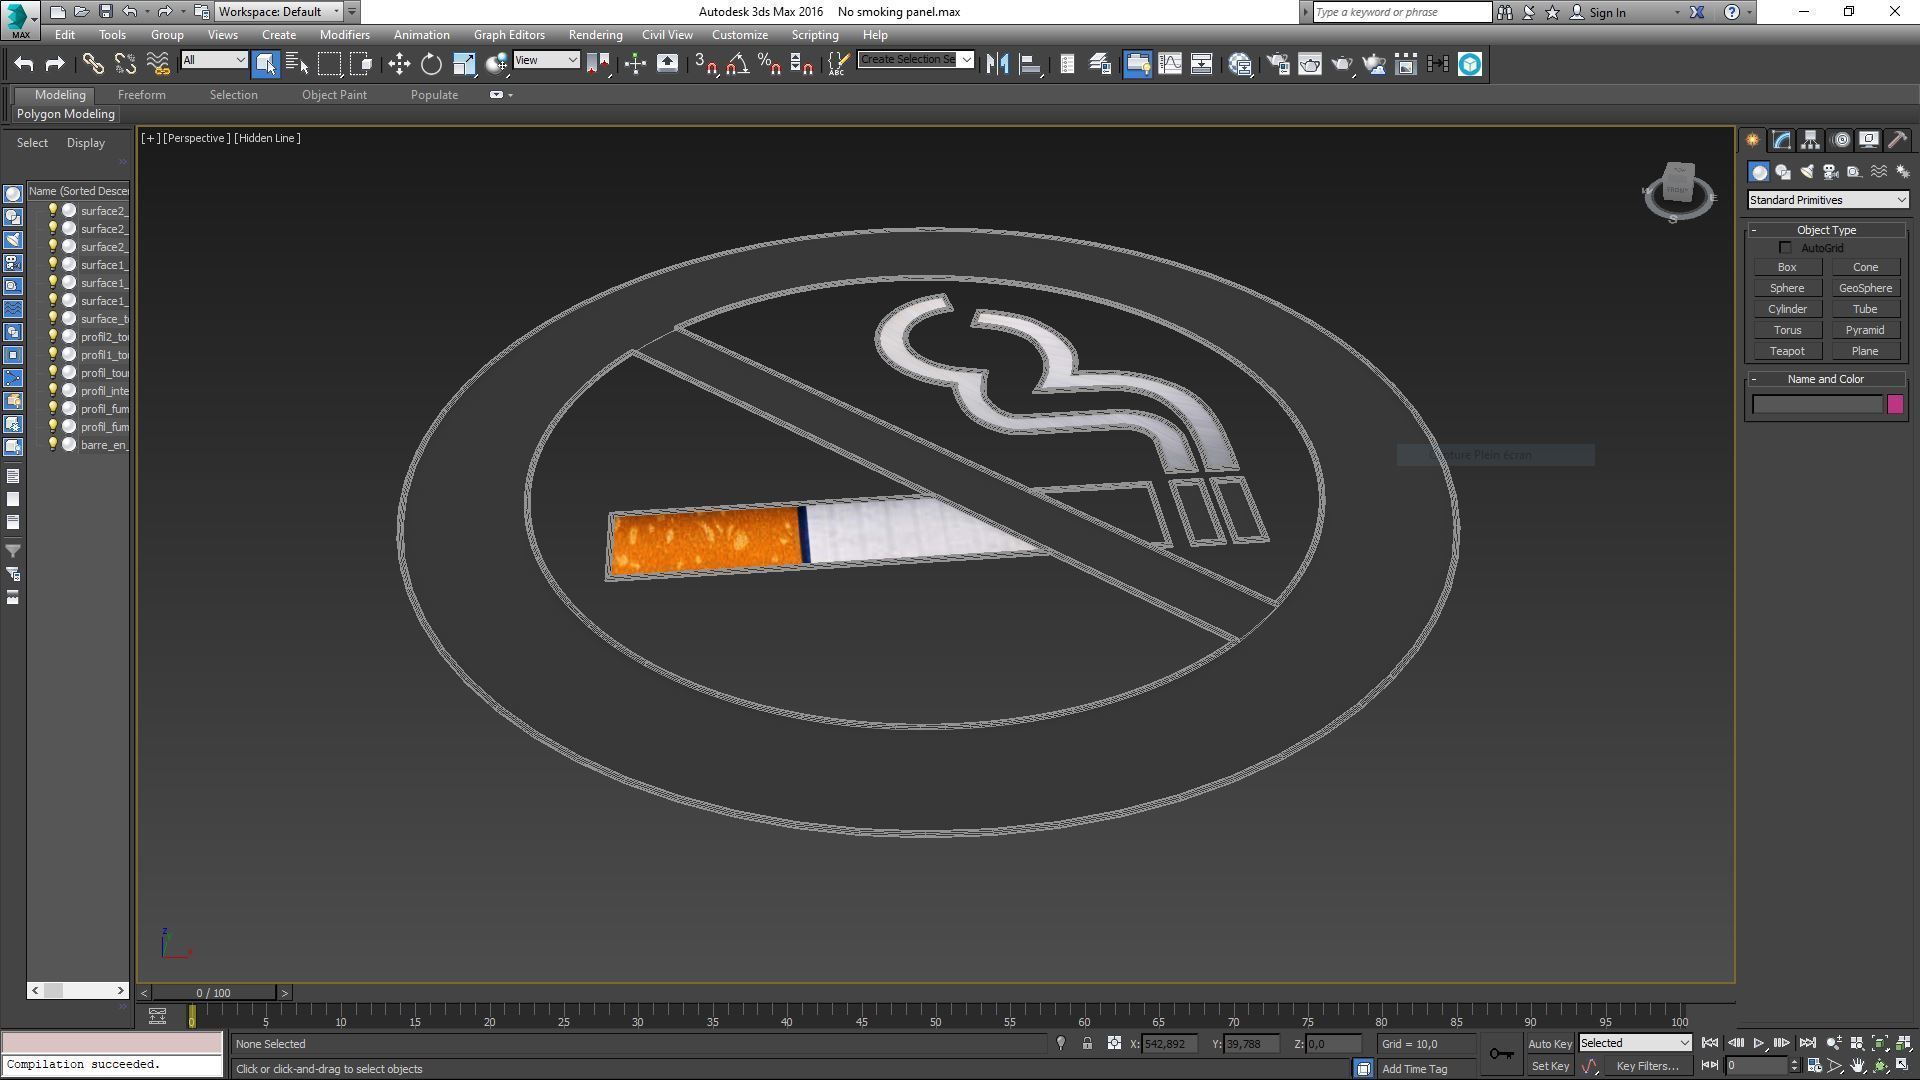The width and height of the screenshot is (1920, 1080).
Task: Activate the Select Object tool
Action: click(265, 64)
